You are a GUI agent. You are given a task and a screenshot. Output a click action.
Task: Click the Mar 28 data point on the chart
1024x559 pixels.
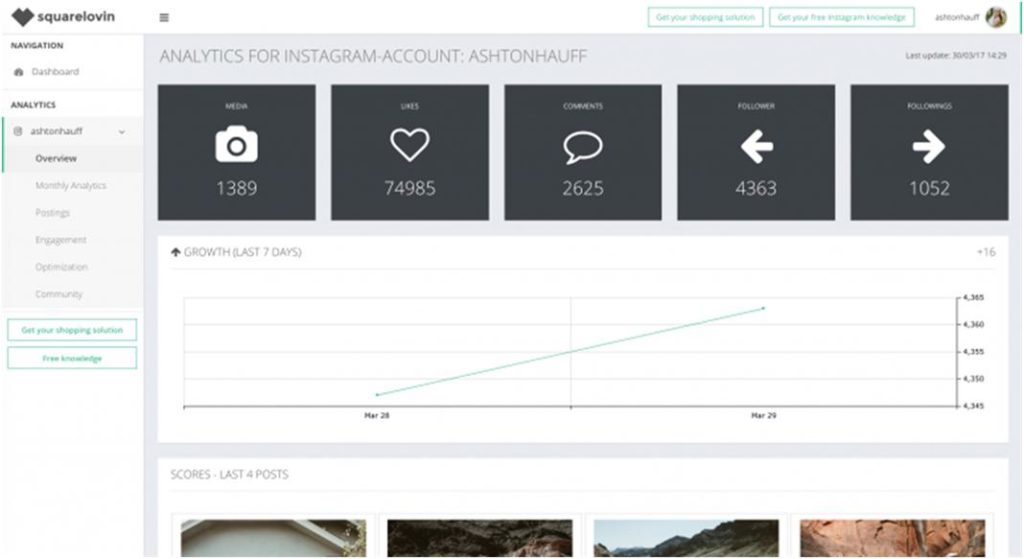pos(377,395)
